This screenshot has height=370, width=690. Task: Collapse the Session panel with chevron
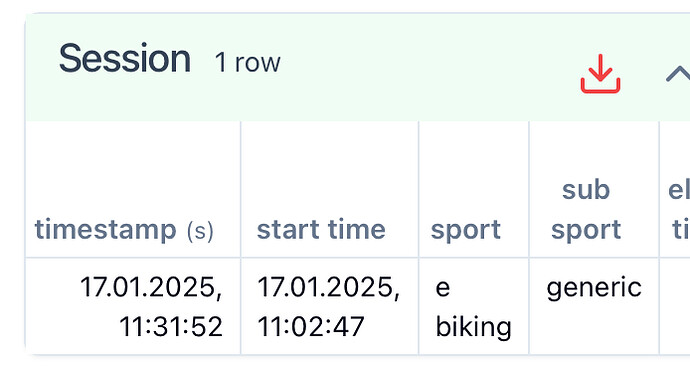(678, 74)
